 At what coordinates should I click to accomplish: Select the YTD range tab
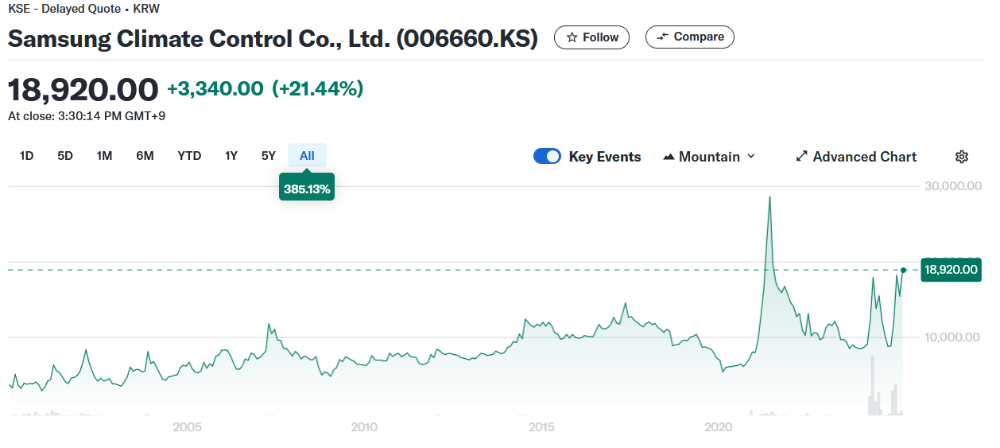click(x=189, y=156)
